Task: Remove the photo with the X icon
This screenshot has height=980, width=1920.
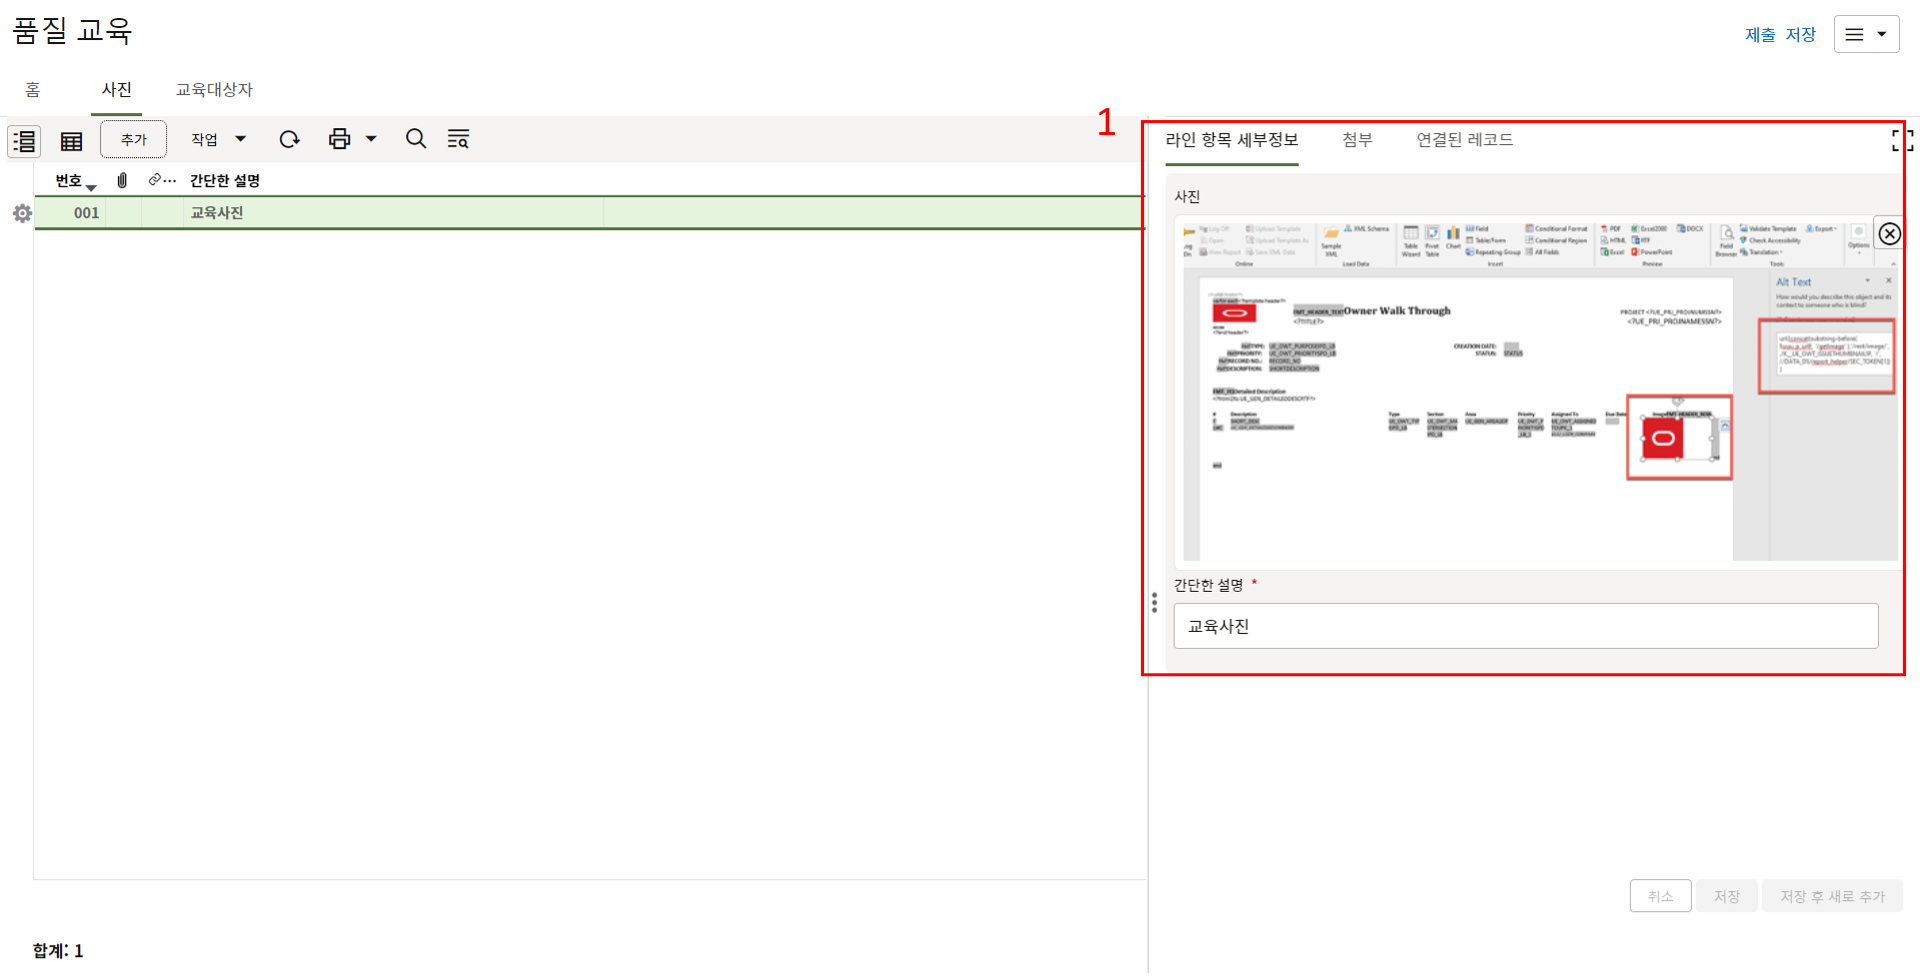Action: click(x=1889, y=233)
